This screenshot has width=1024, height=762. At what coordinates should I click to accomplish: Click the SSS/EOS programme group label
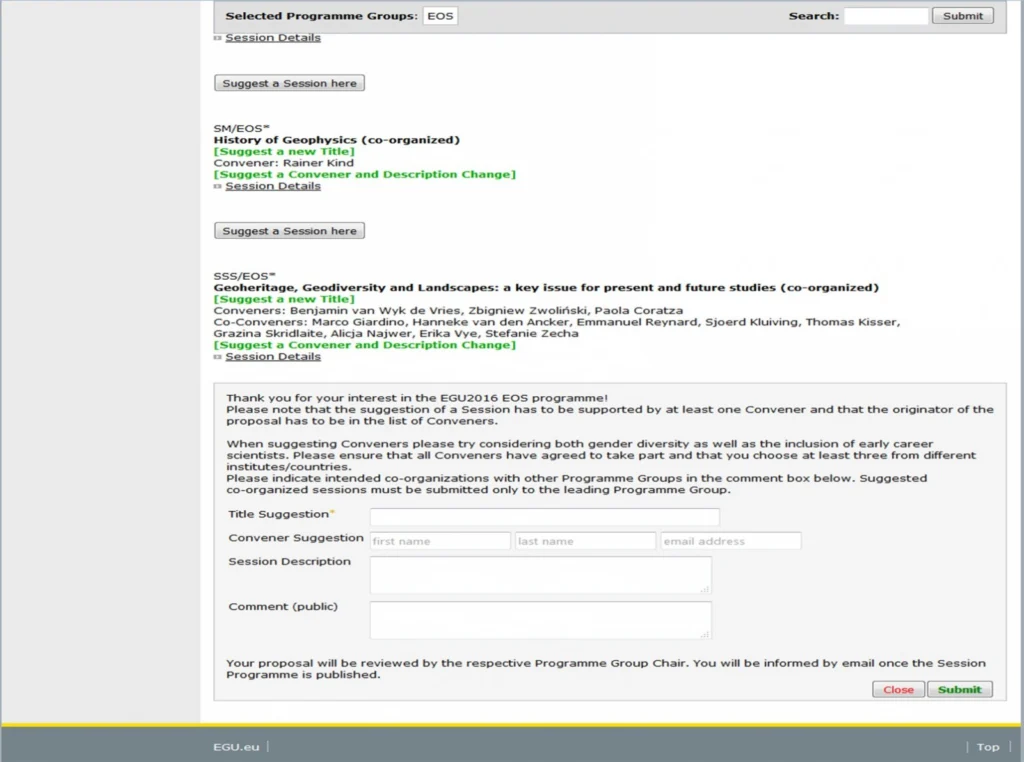[x=244, y=276]
